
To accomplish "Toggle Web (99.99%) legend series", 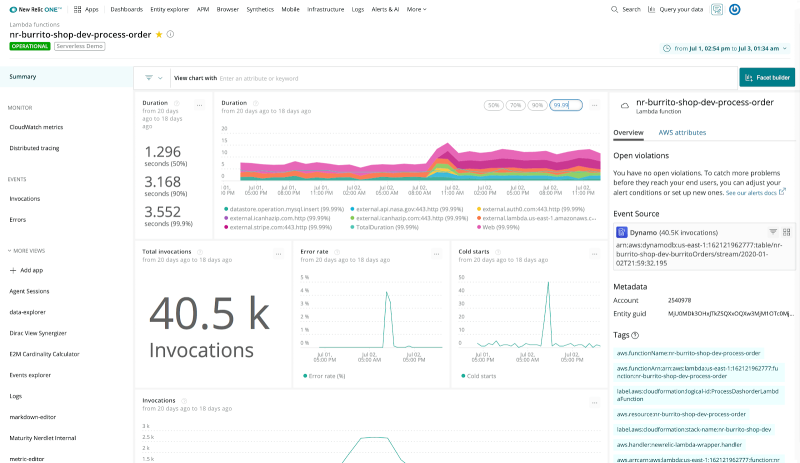I will 498,227.
